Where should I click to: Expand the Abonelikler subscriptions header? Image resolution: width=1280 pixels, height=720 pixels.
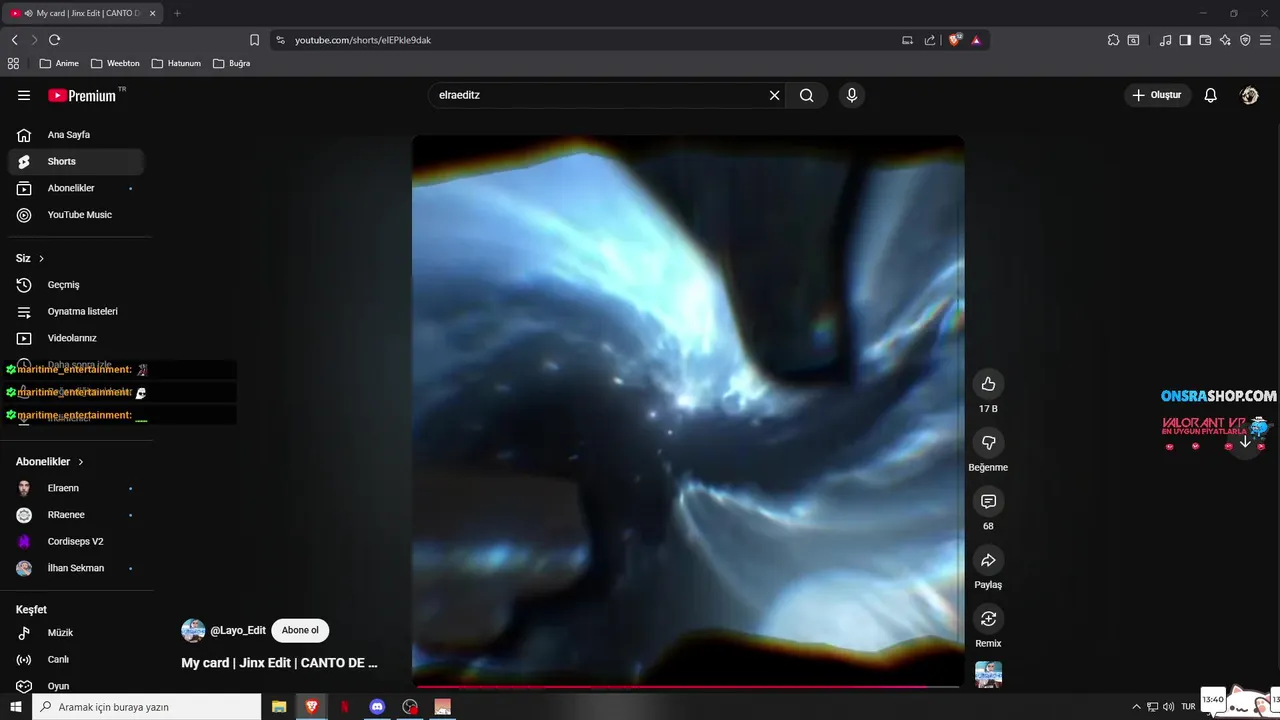tap(50, 462)
